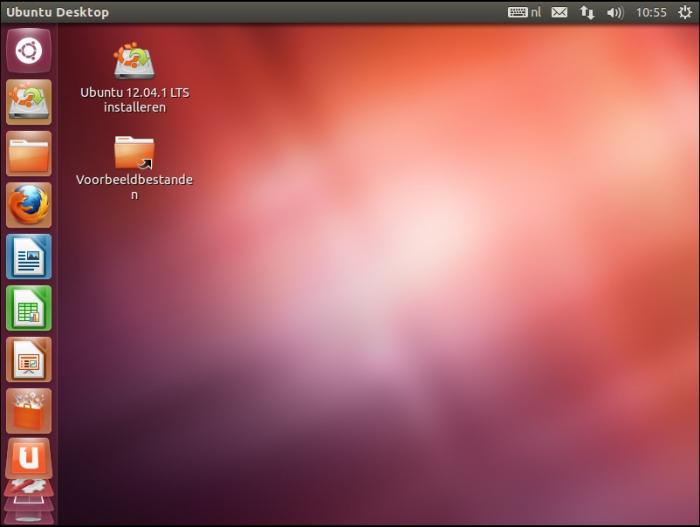Open LibreOffice Calc spreadsheet
The image size is (700, 527).
pos(29,308)
